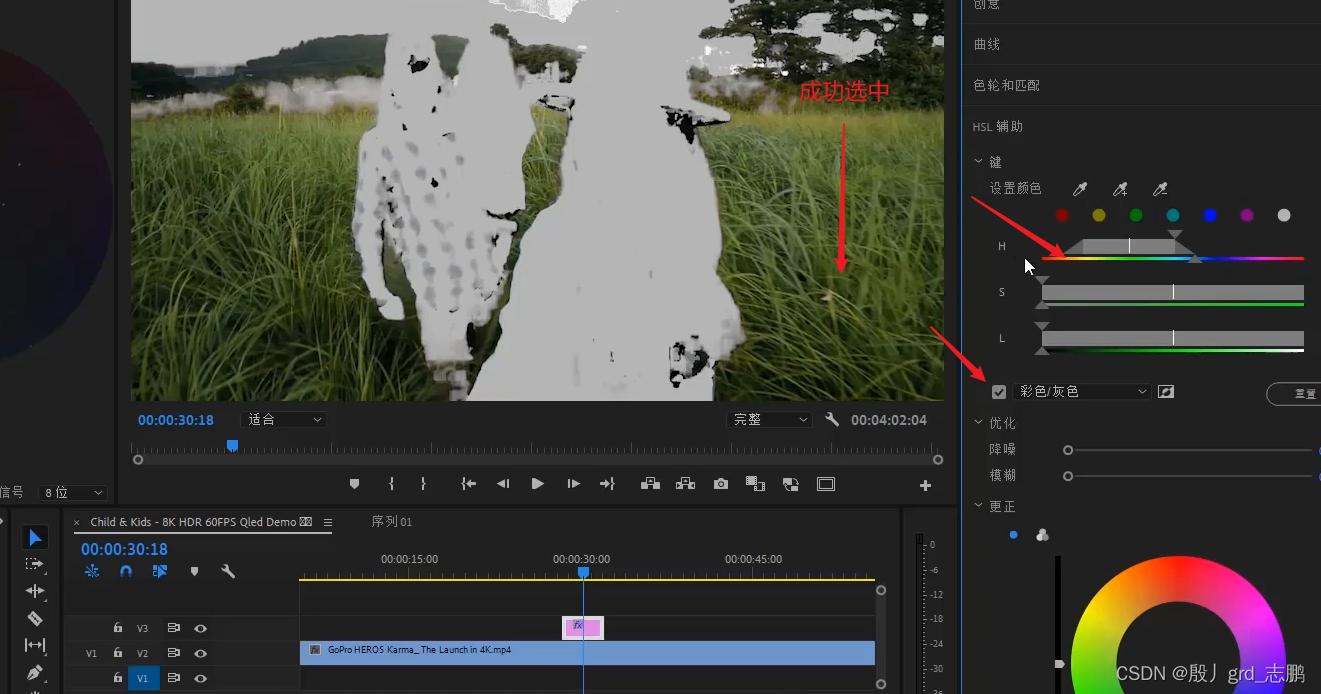This screenshot has height=694, width=1321.
Task: Toggle Linked Selection in timeline
Action: [x=160, y=571]
